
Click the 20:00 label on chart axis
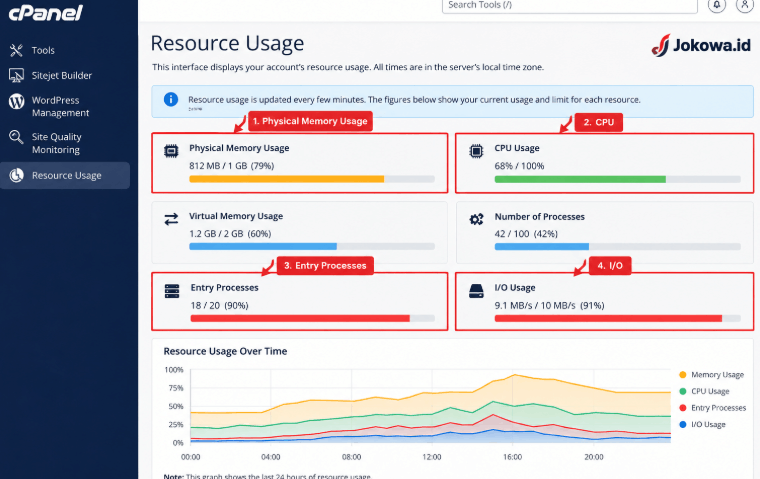594,457
